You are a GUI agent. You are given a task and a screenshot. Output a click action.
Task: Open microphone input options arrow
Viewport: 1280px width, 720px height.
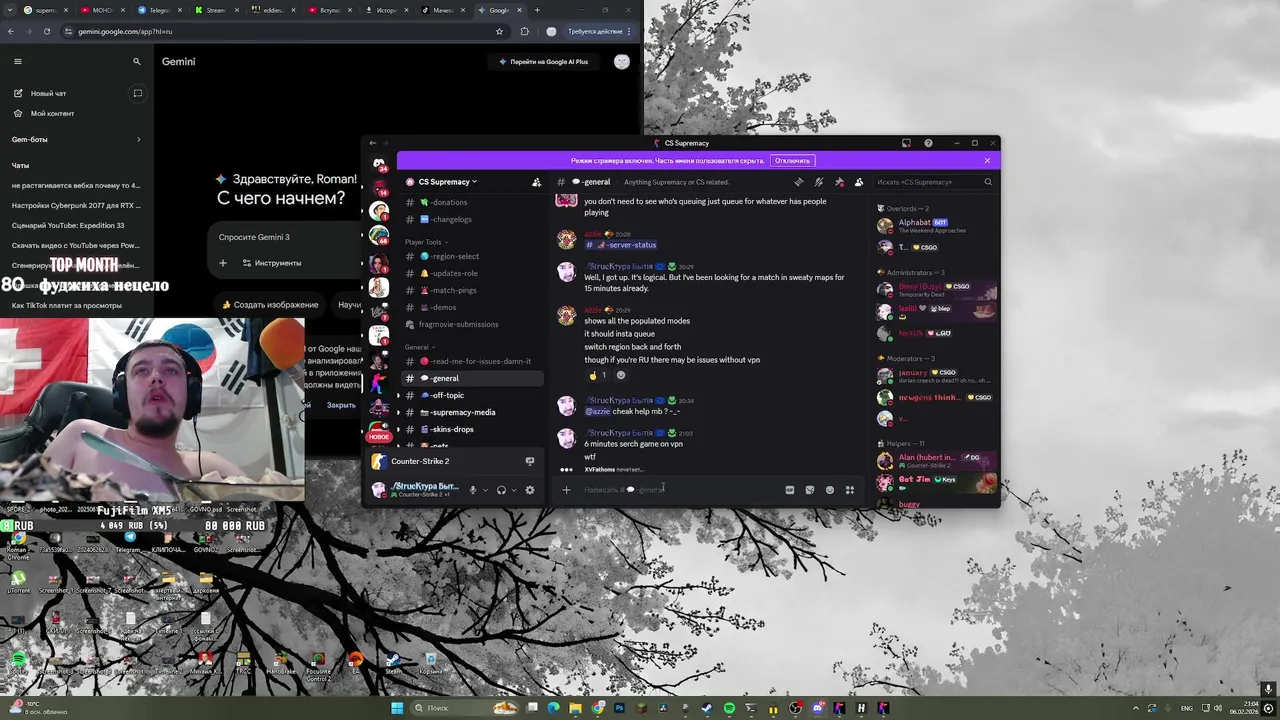486,490
